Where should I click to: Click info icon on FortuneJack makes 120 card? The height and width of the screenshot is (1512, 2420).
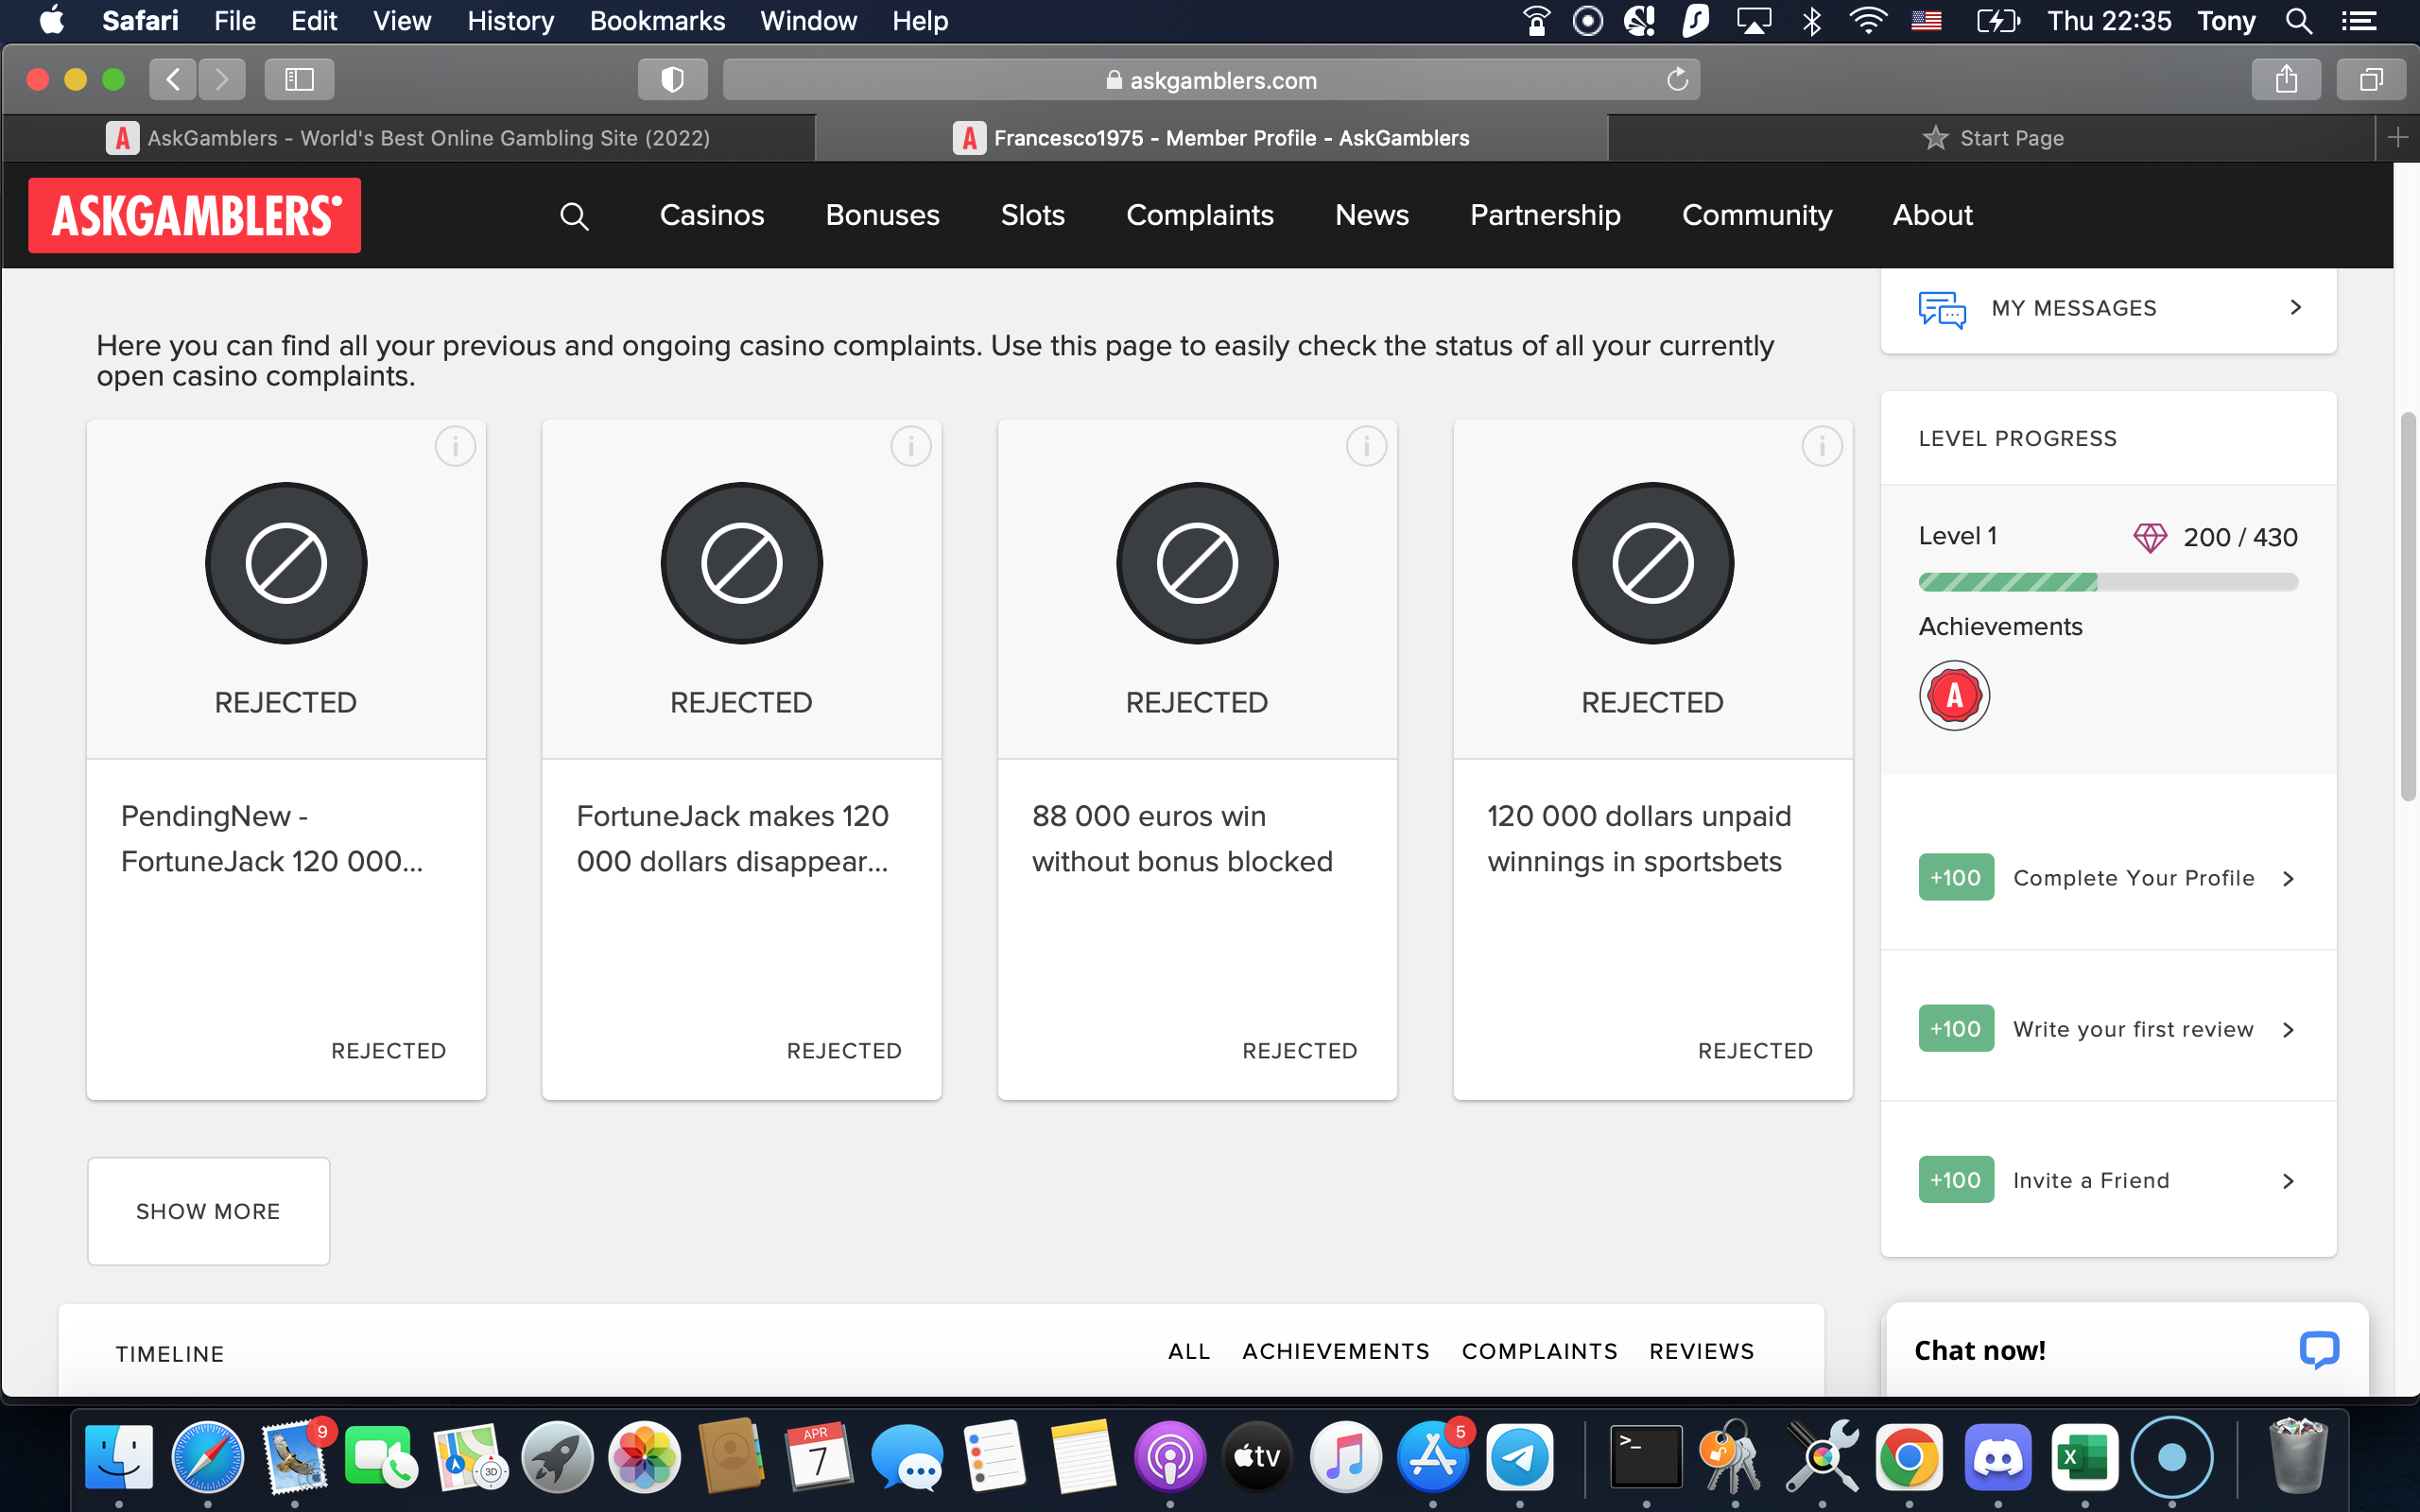click(911, 446)
